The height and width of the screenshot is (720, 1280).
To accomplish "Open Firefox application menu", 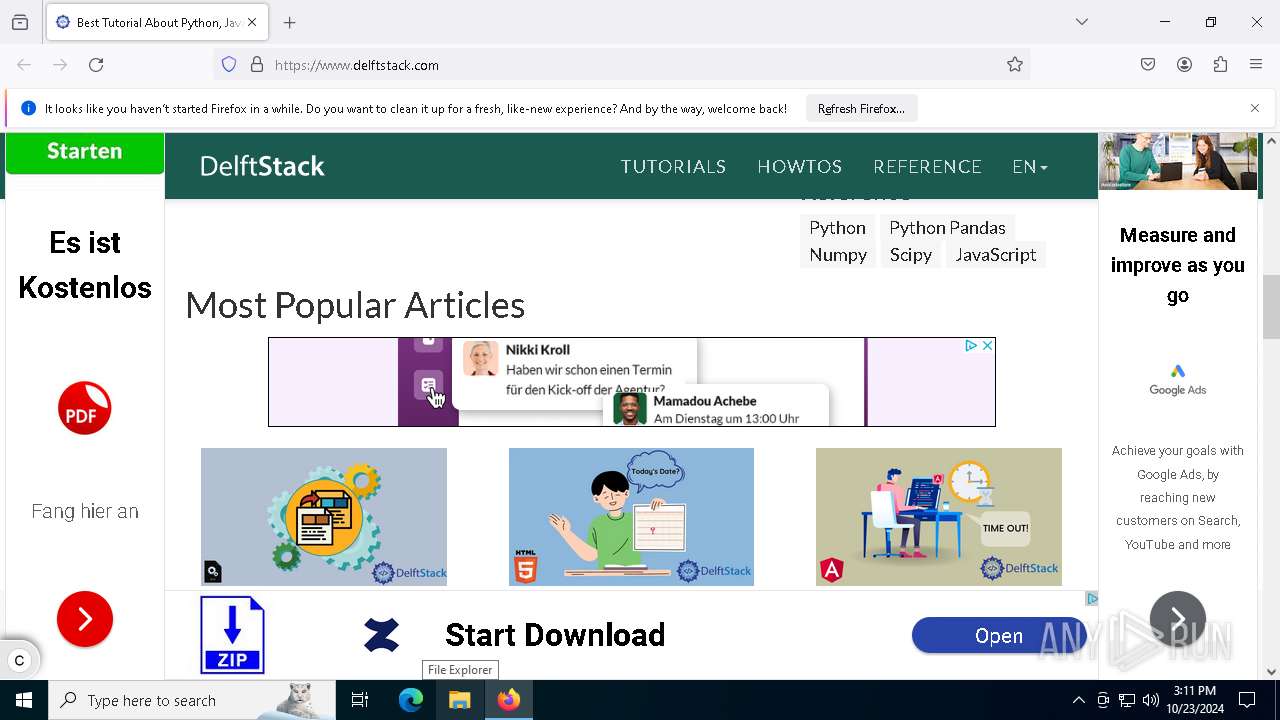I will [1256, 64].
